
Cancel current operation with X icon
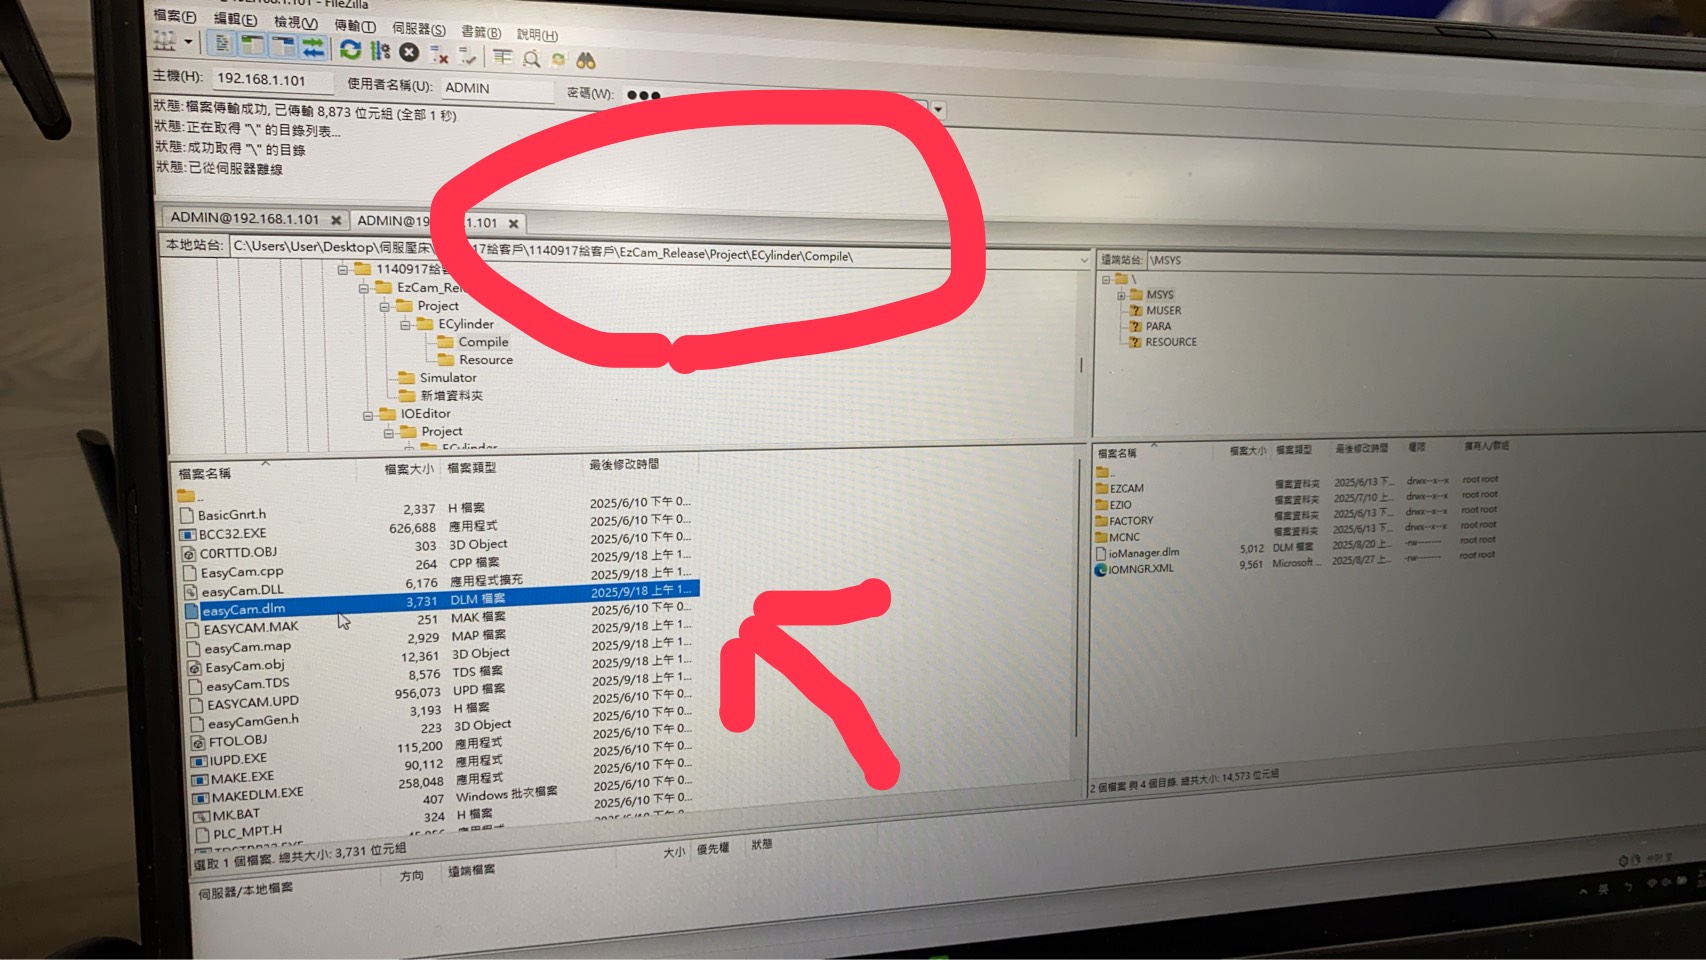coord(409,51)
